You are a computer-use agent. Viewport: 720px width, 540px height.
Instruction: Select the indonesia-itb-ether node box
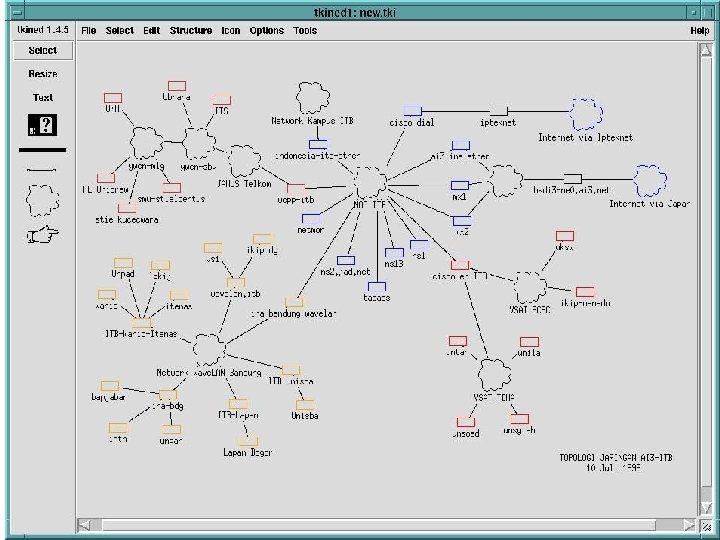tap(318, 144)
